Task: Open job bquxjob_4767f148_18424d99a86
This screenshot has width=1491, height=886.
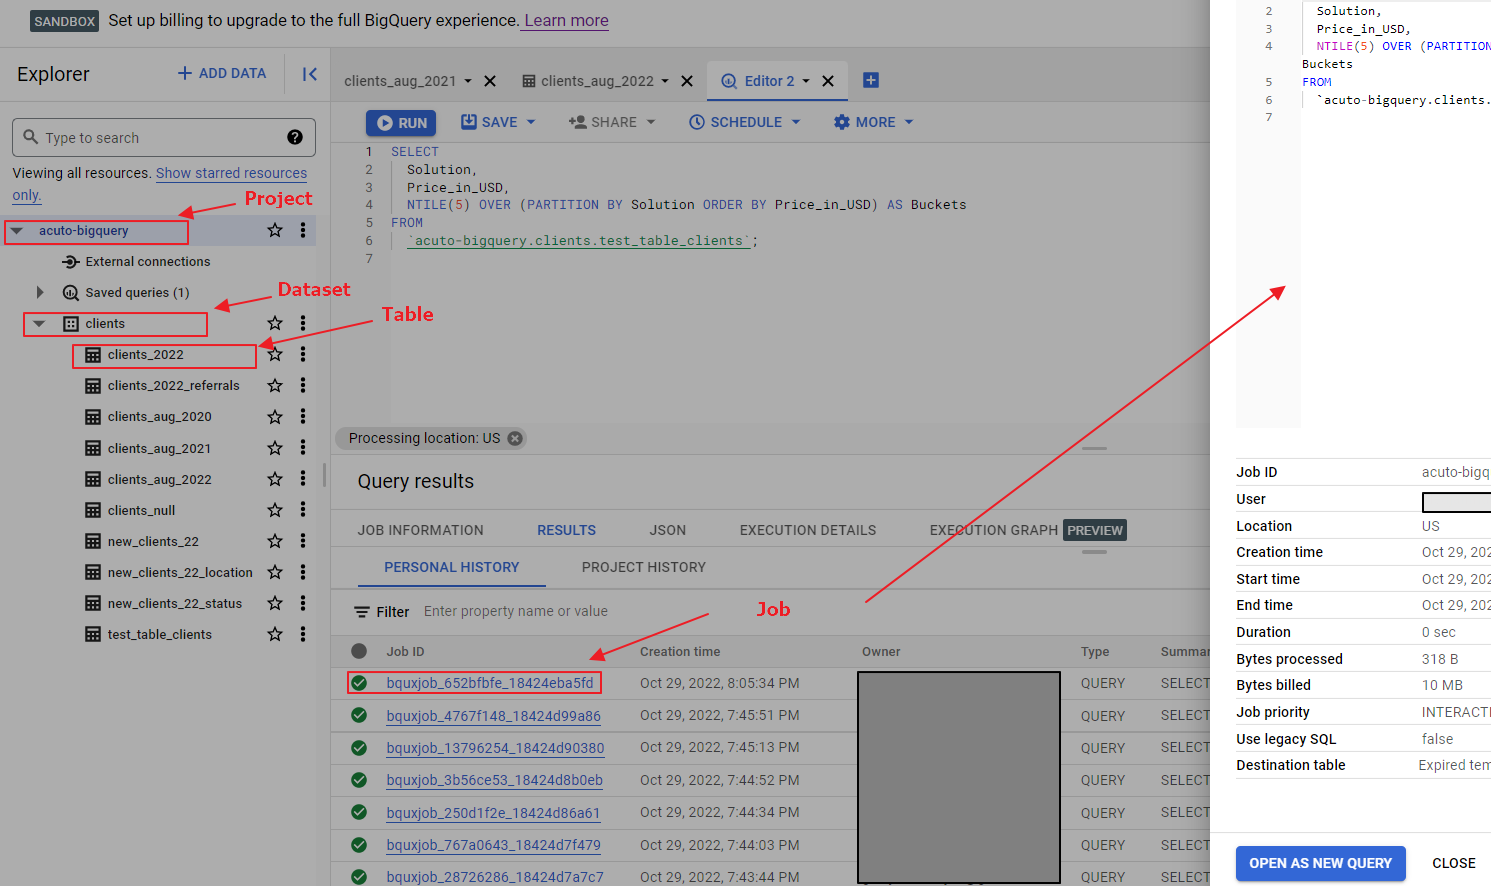Action: click(494, 716)
